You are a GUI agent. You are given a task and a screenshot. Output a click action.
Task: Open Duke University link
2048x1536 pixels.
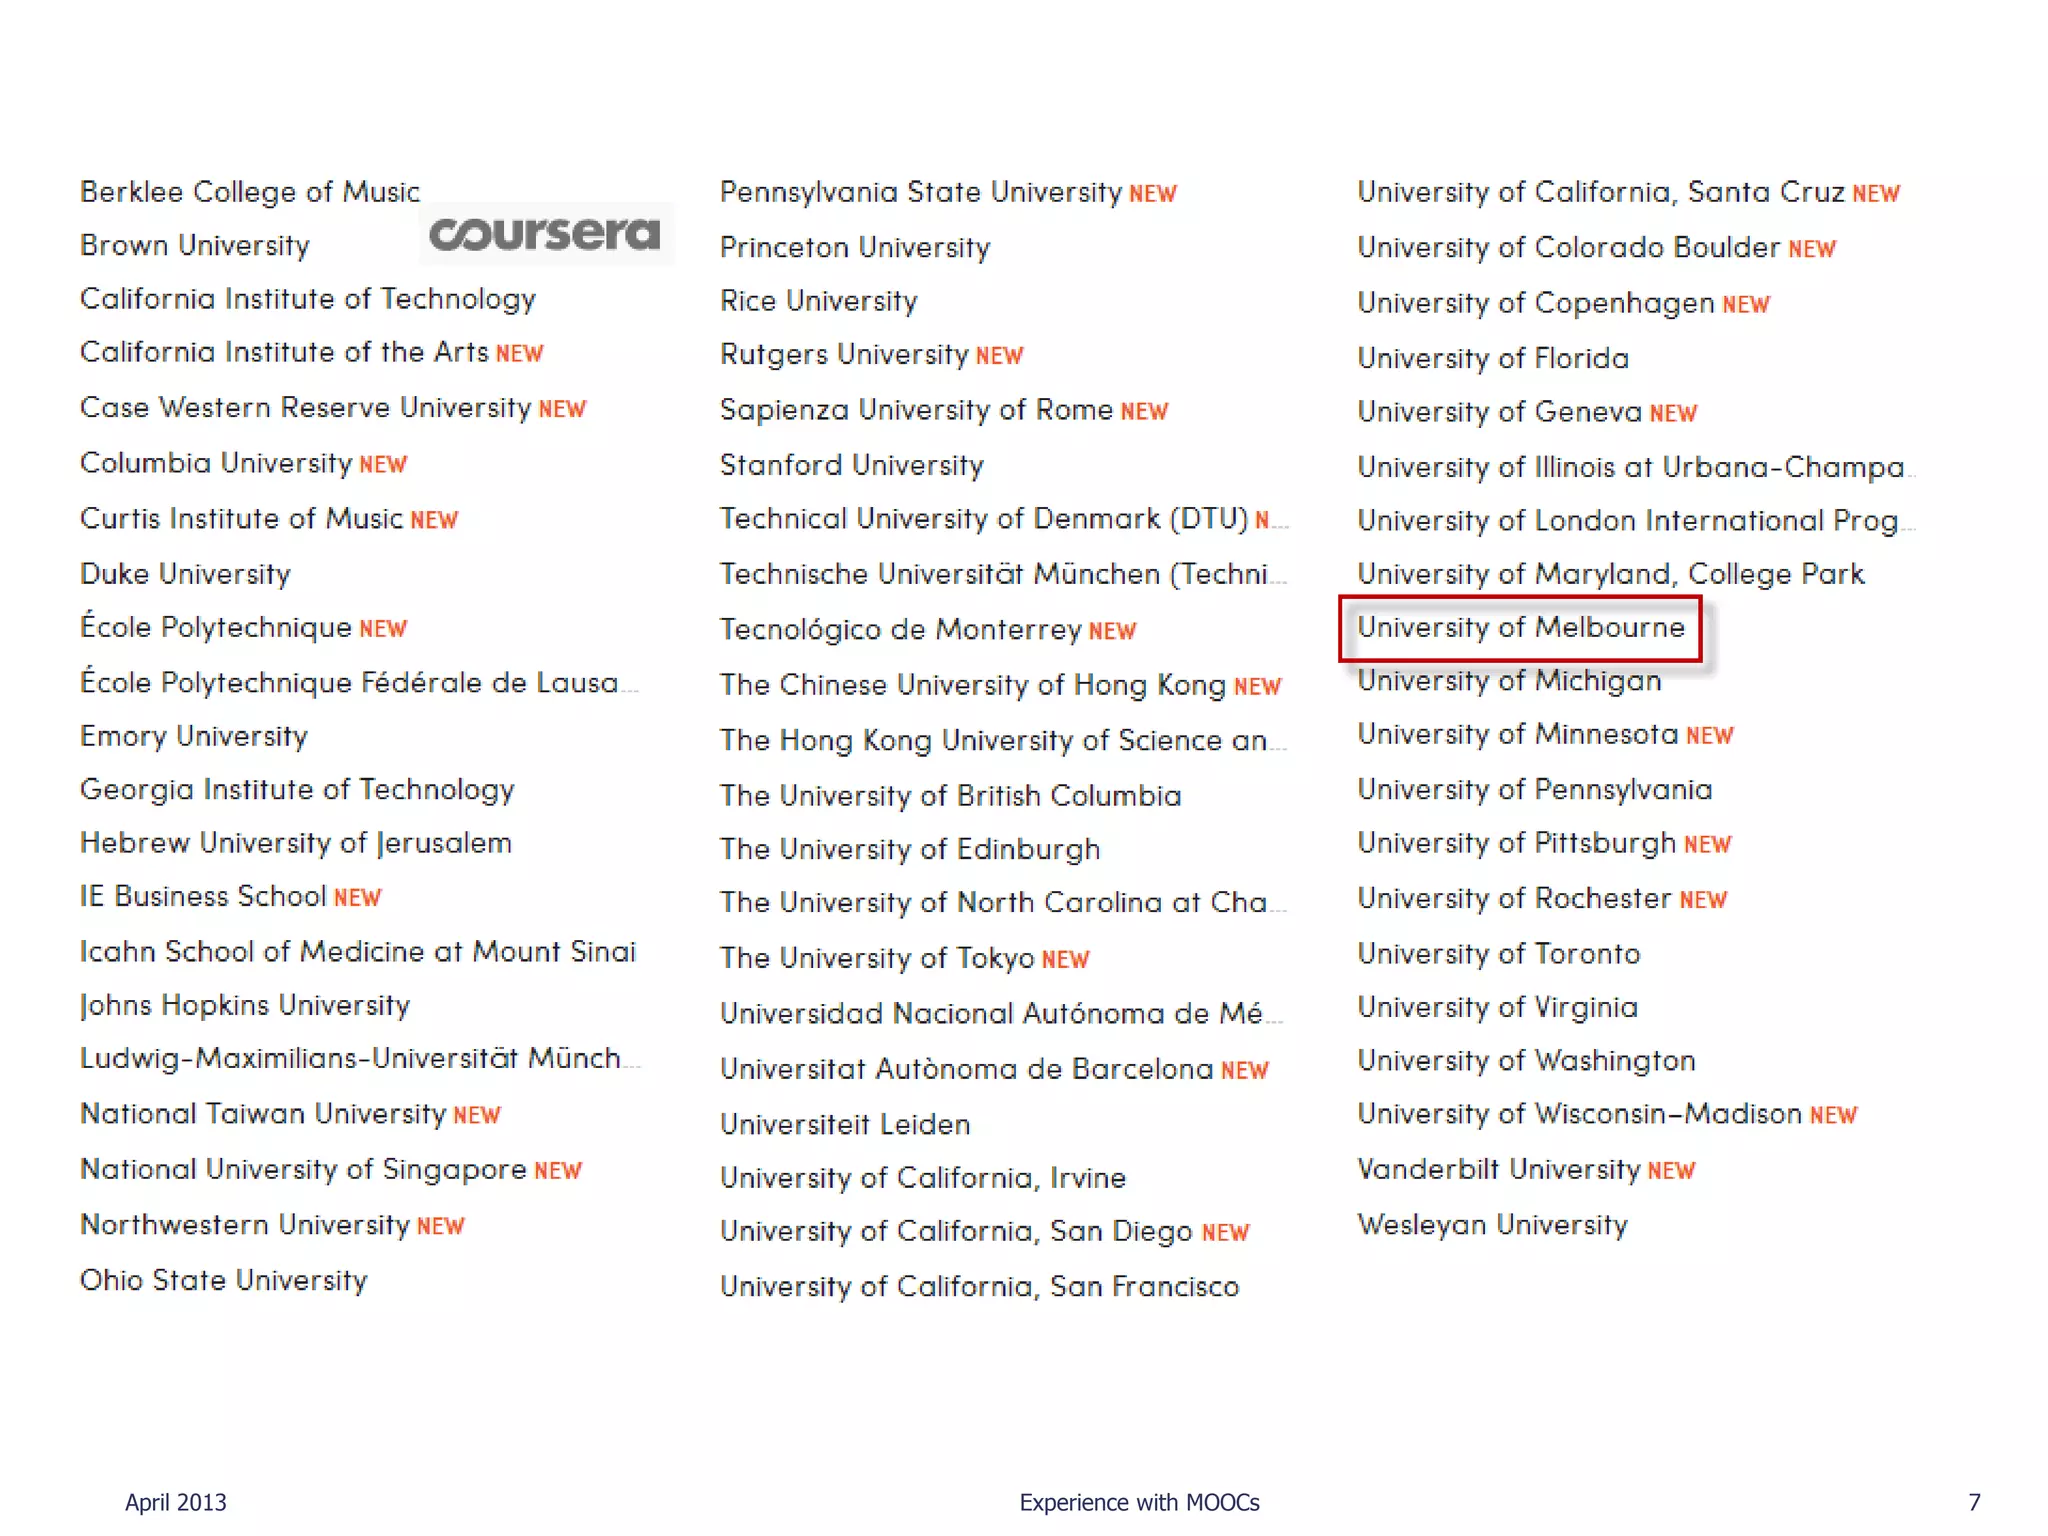186,574
